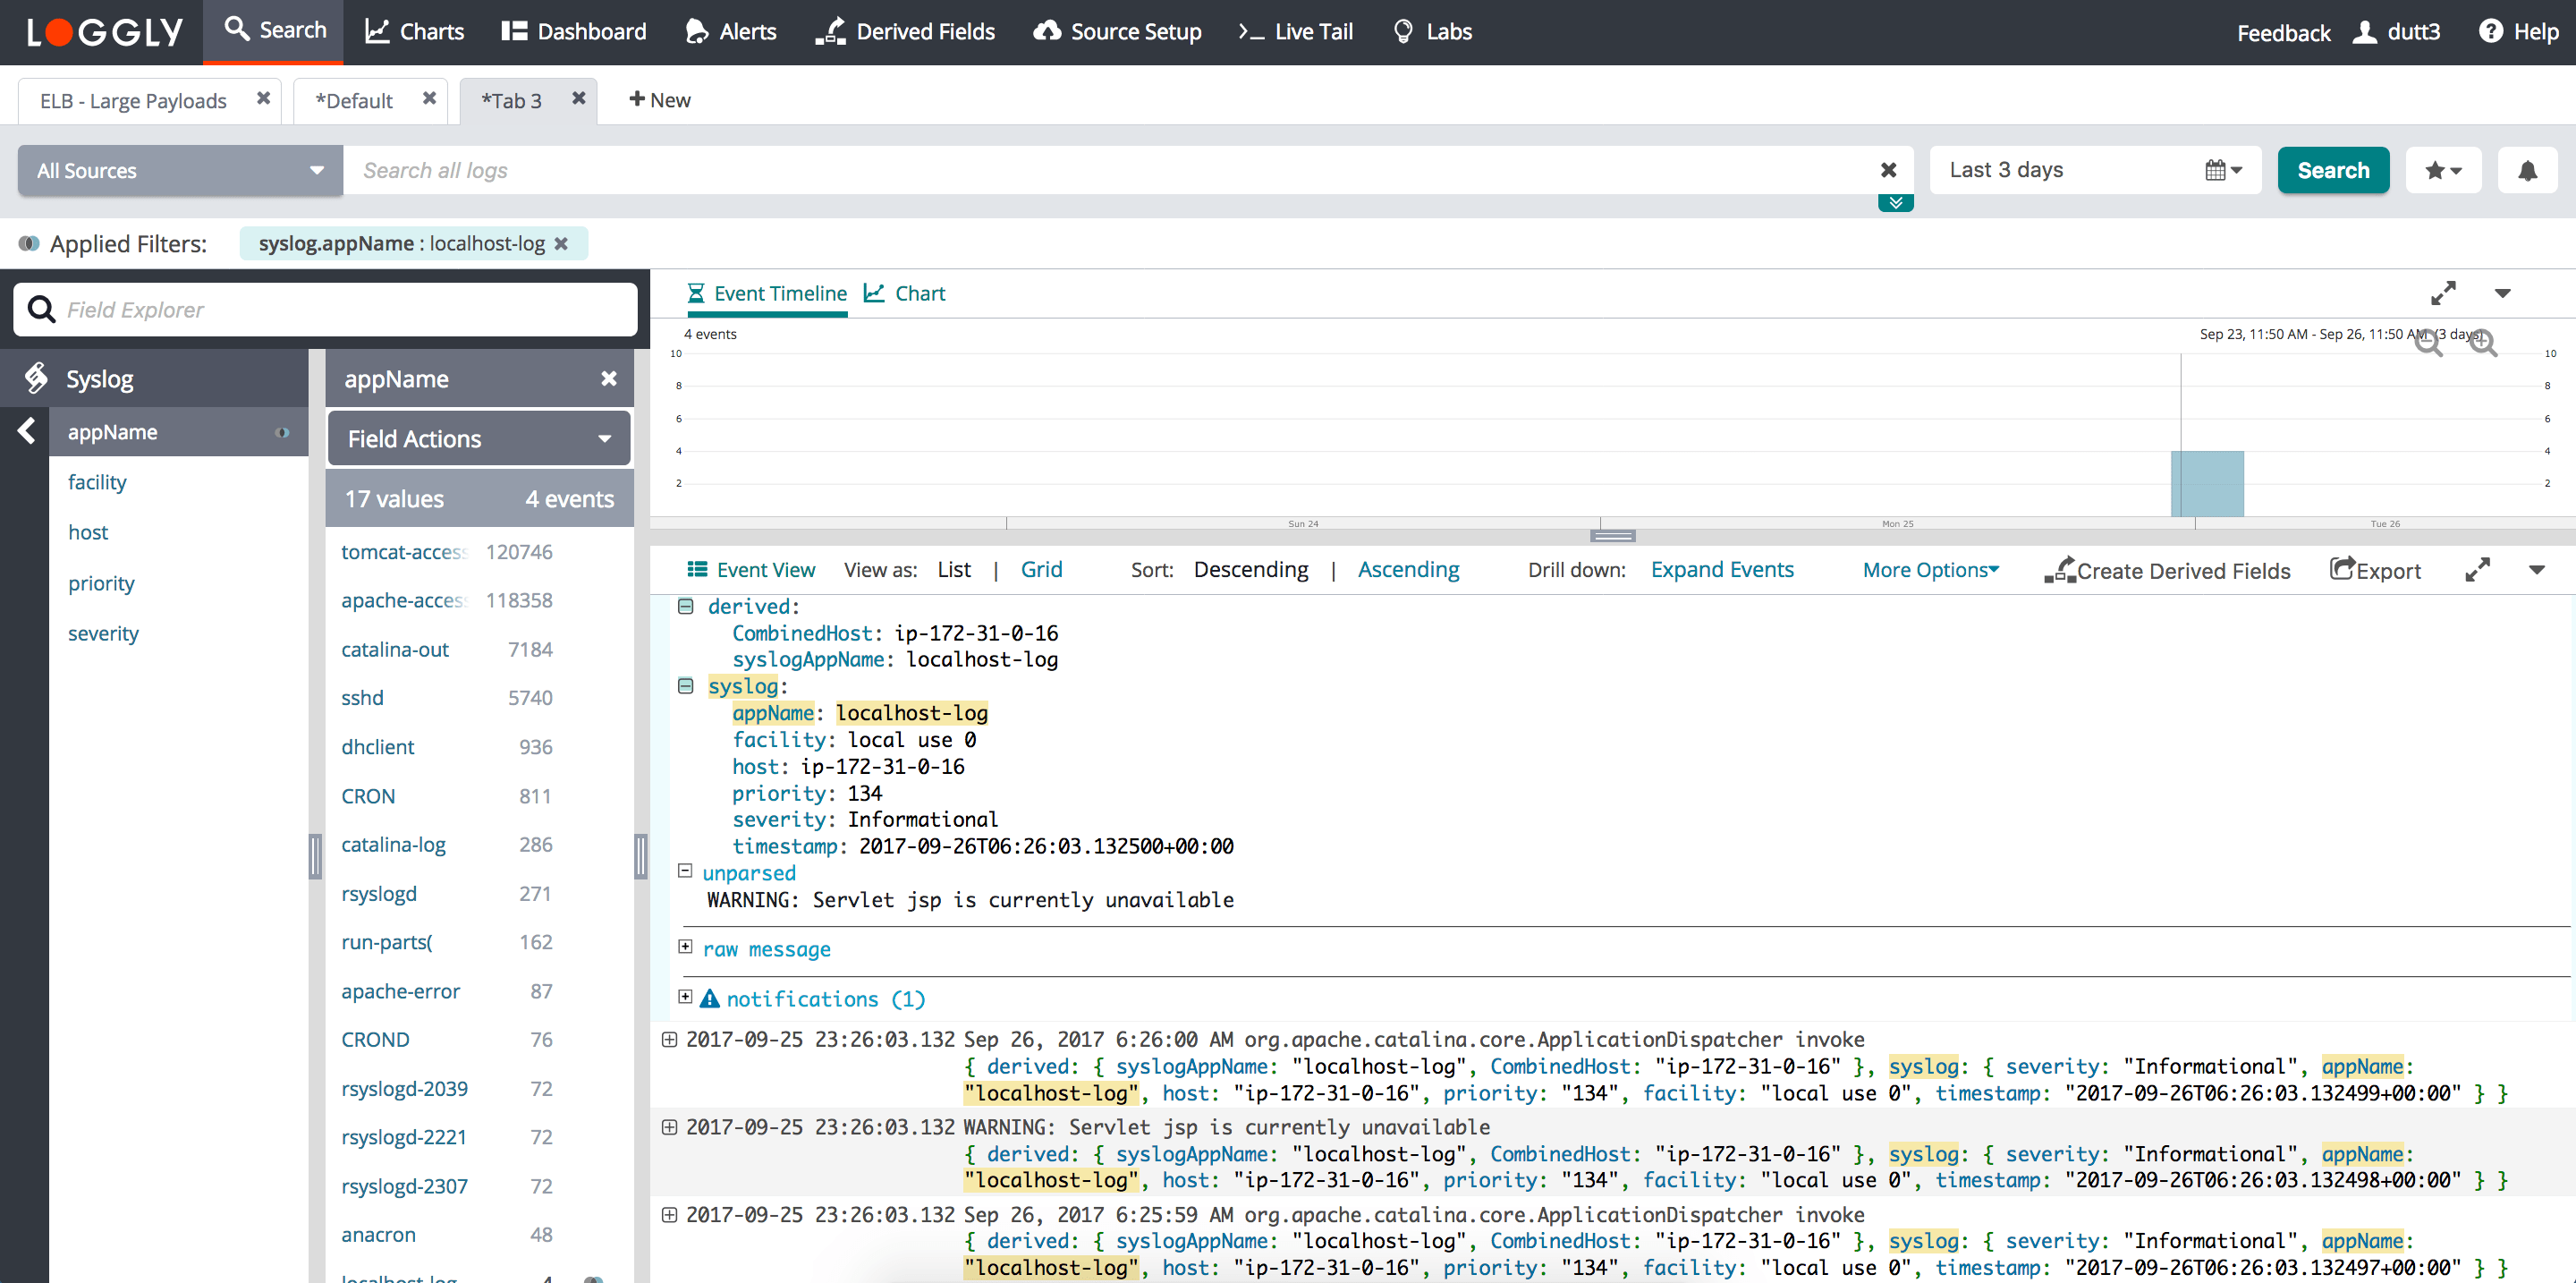
Task: Click the calendar icon for date range
Action: pos(2218,169)
